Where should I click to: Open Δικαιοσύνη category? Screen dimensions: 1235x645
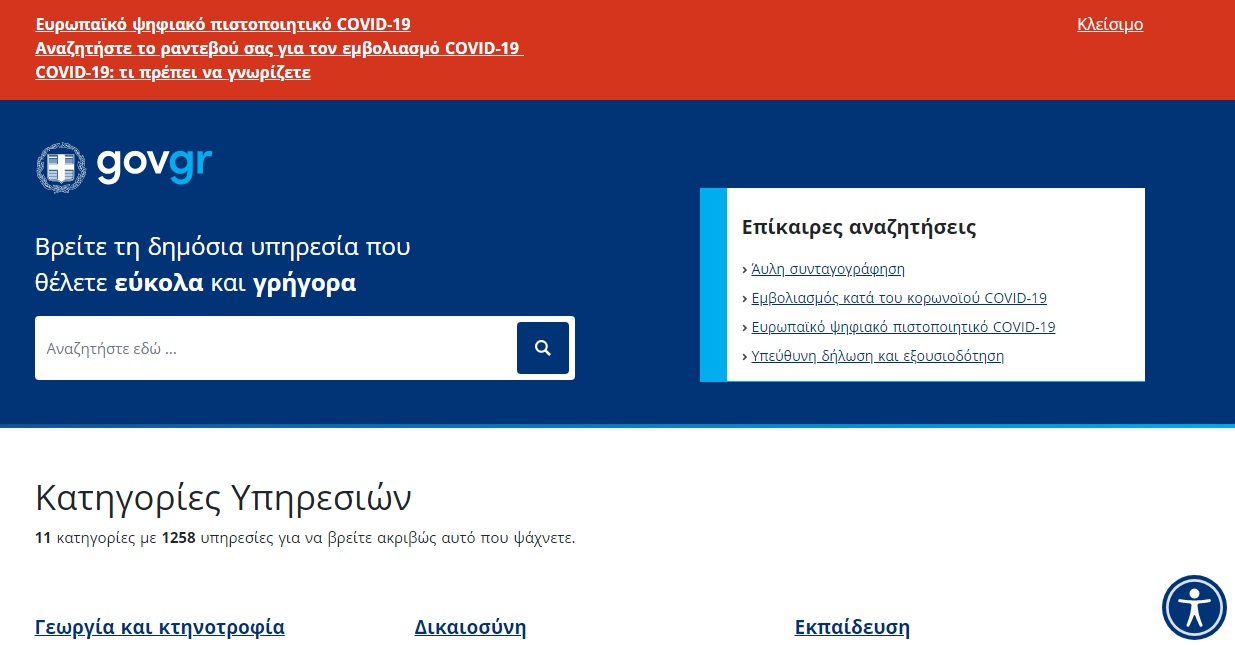point(470,628)
